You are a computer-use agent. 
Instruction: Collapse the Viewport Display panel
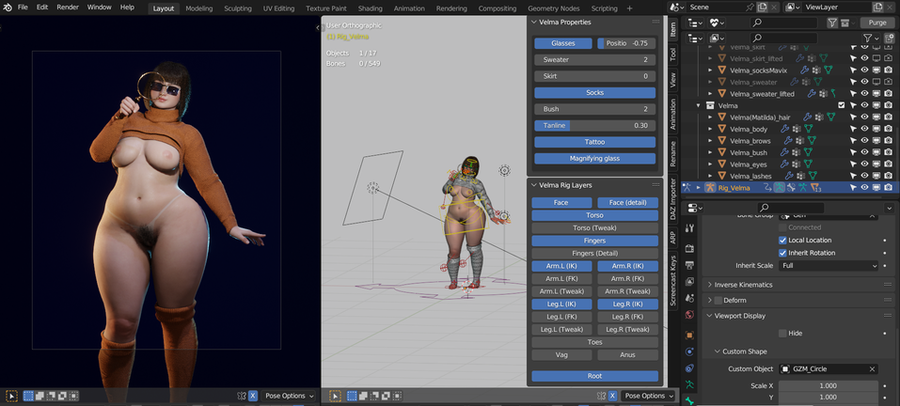(710, 316)
